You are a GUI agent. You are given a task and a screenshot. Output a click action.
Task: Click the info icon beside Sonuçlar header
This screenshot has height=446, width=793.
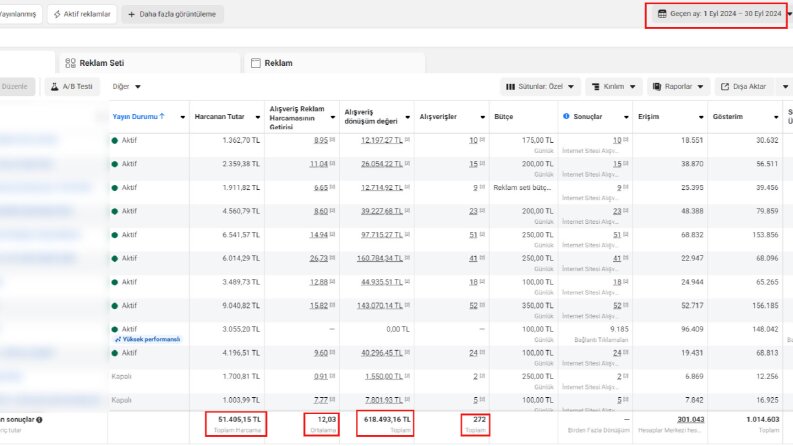click(x=566, y=116)
